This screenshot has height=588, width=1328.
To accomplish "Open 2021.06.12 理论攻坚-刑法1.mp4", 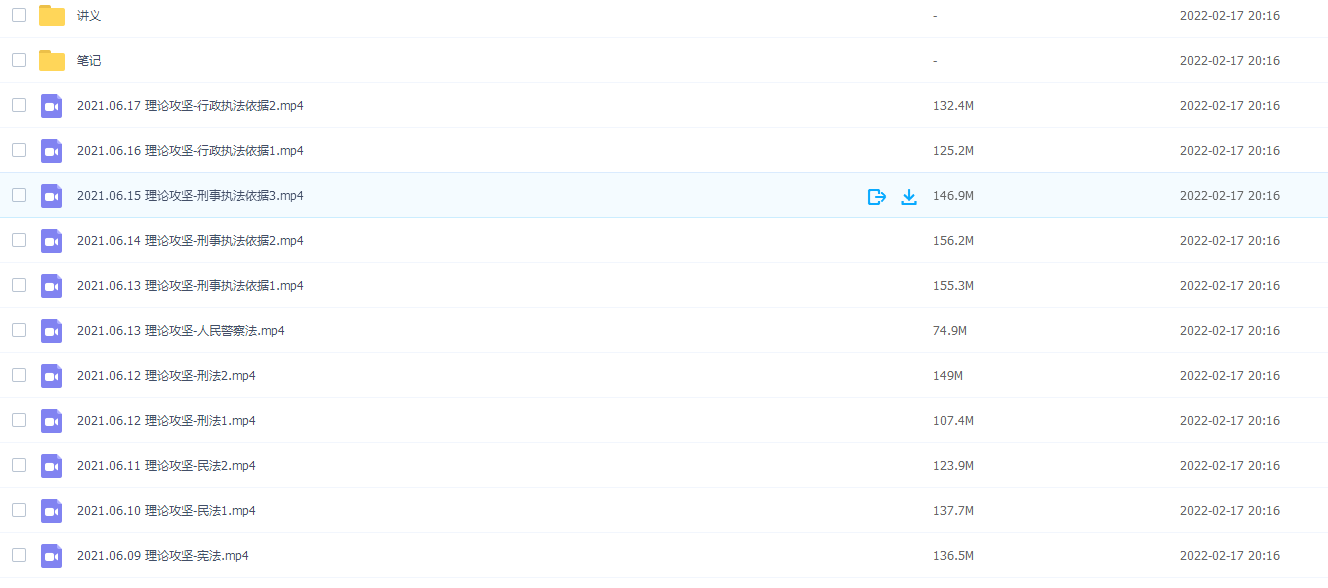I will [166, 421].
